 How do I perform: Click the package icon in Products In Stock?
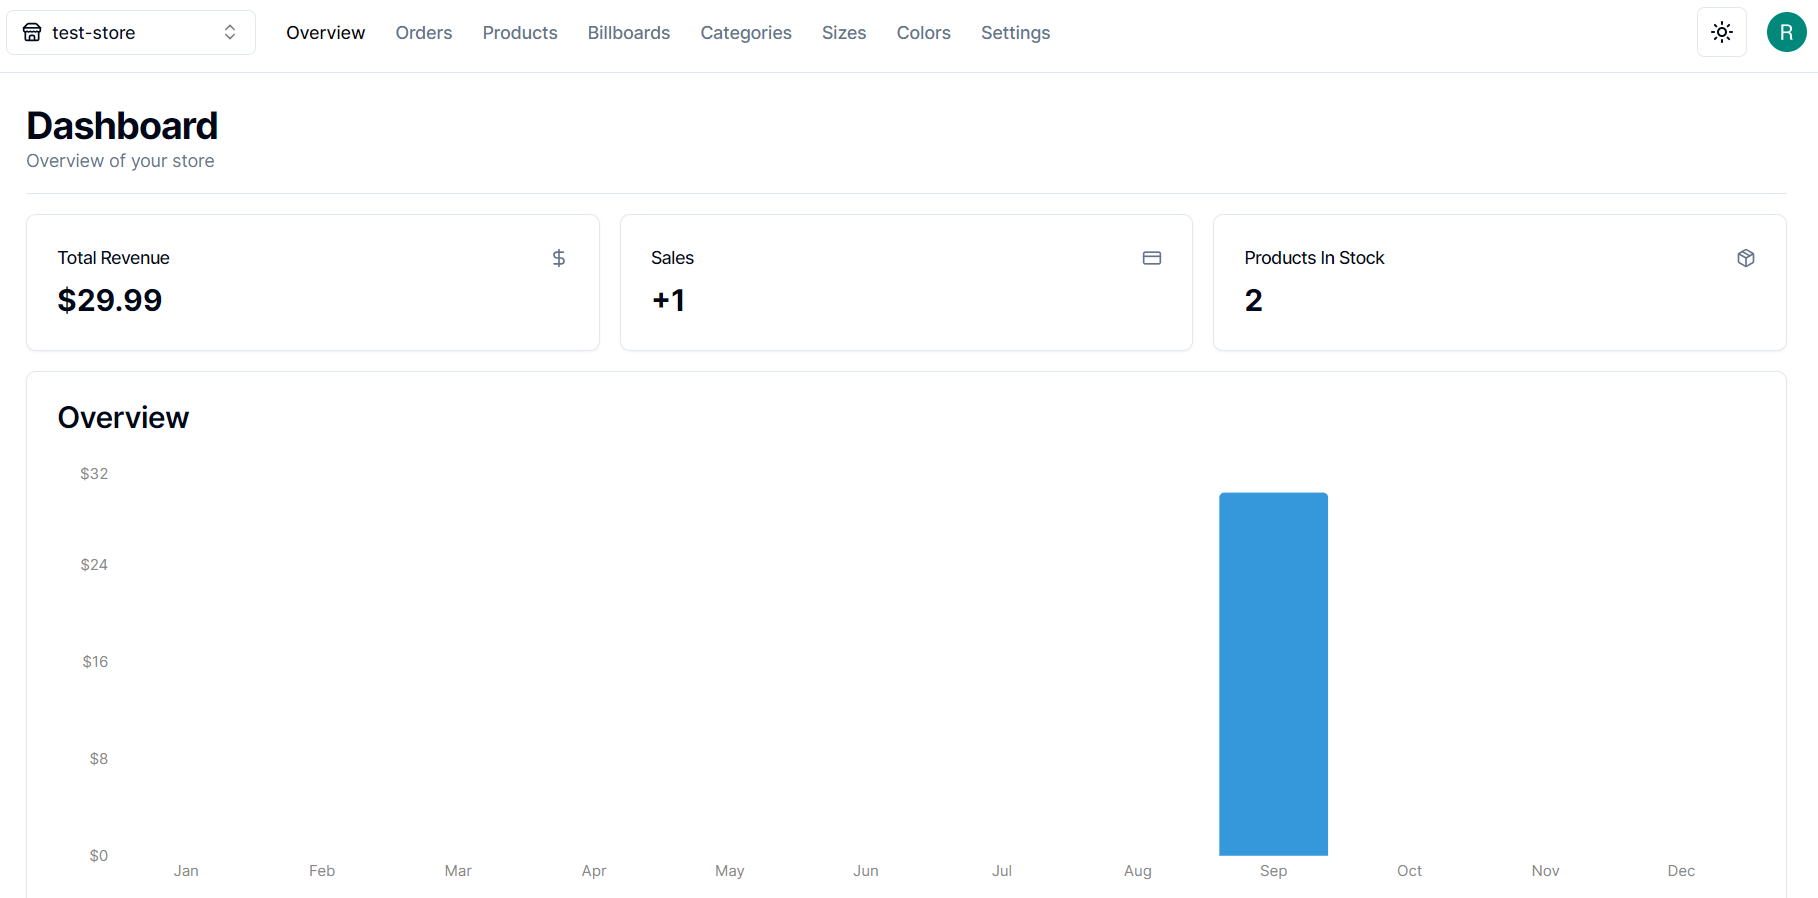(1745, 258)
